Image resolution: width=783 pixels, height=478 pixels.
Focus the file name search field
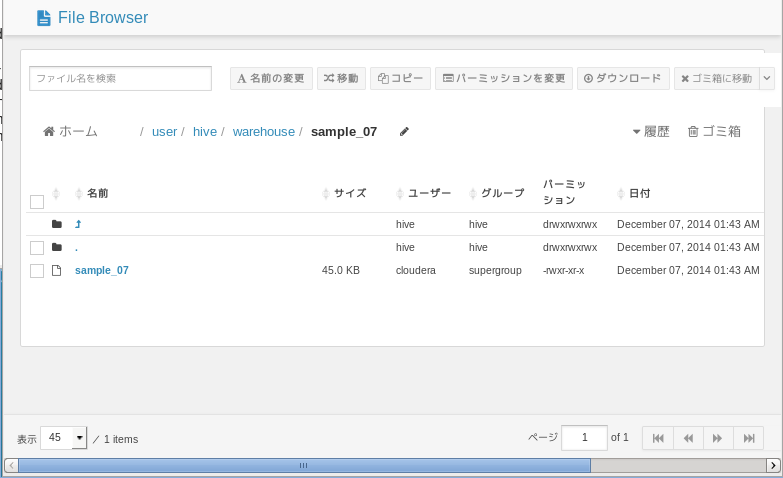point(120,78)
